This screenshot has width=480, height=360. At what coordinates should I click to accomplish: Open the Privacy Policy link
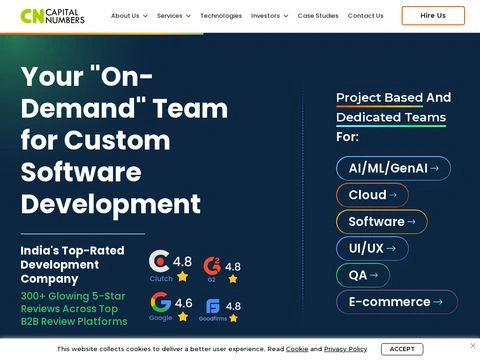[x=345, y=349]
